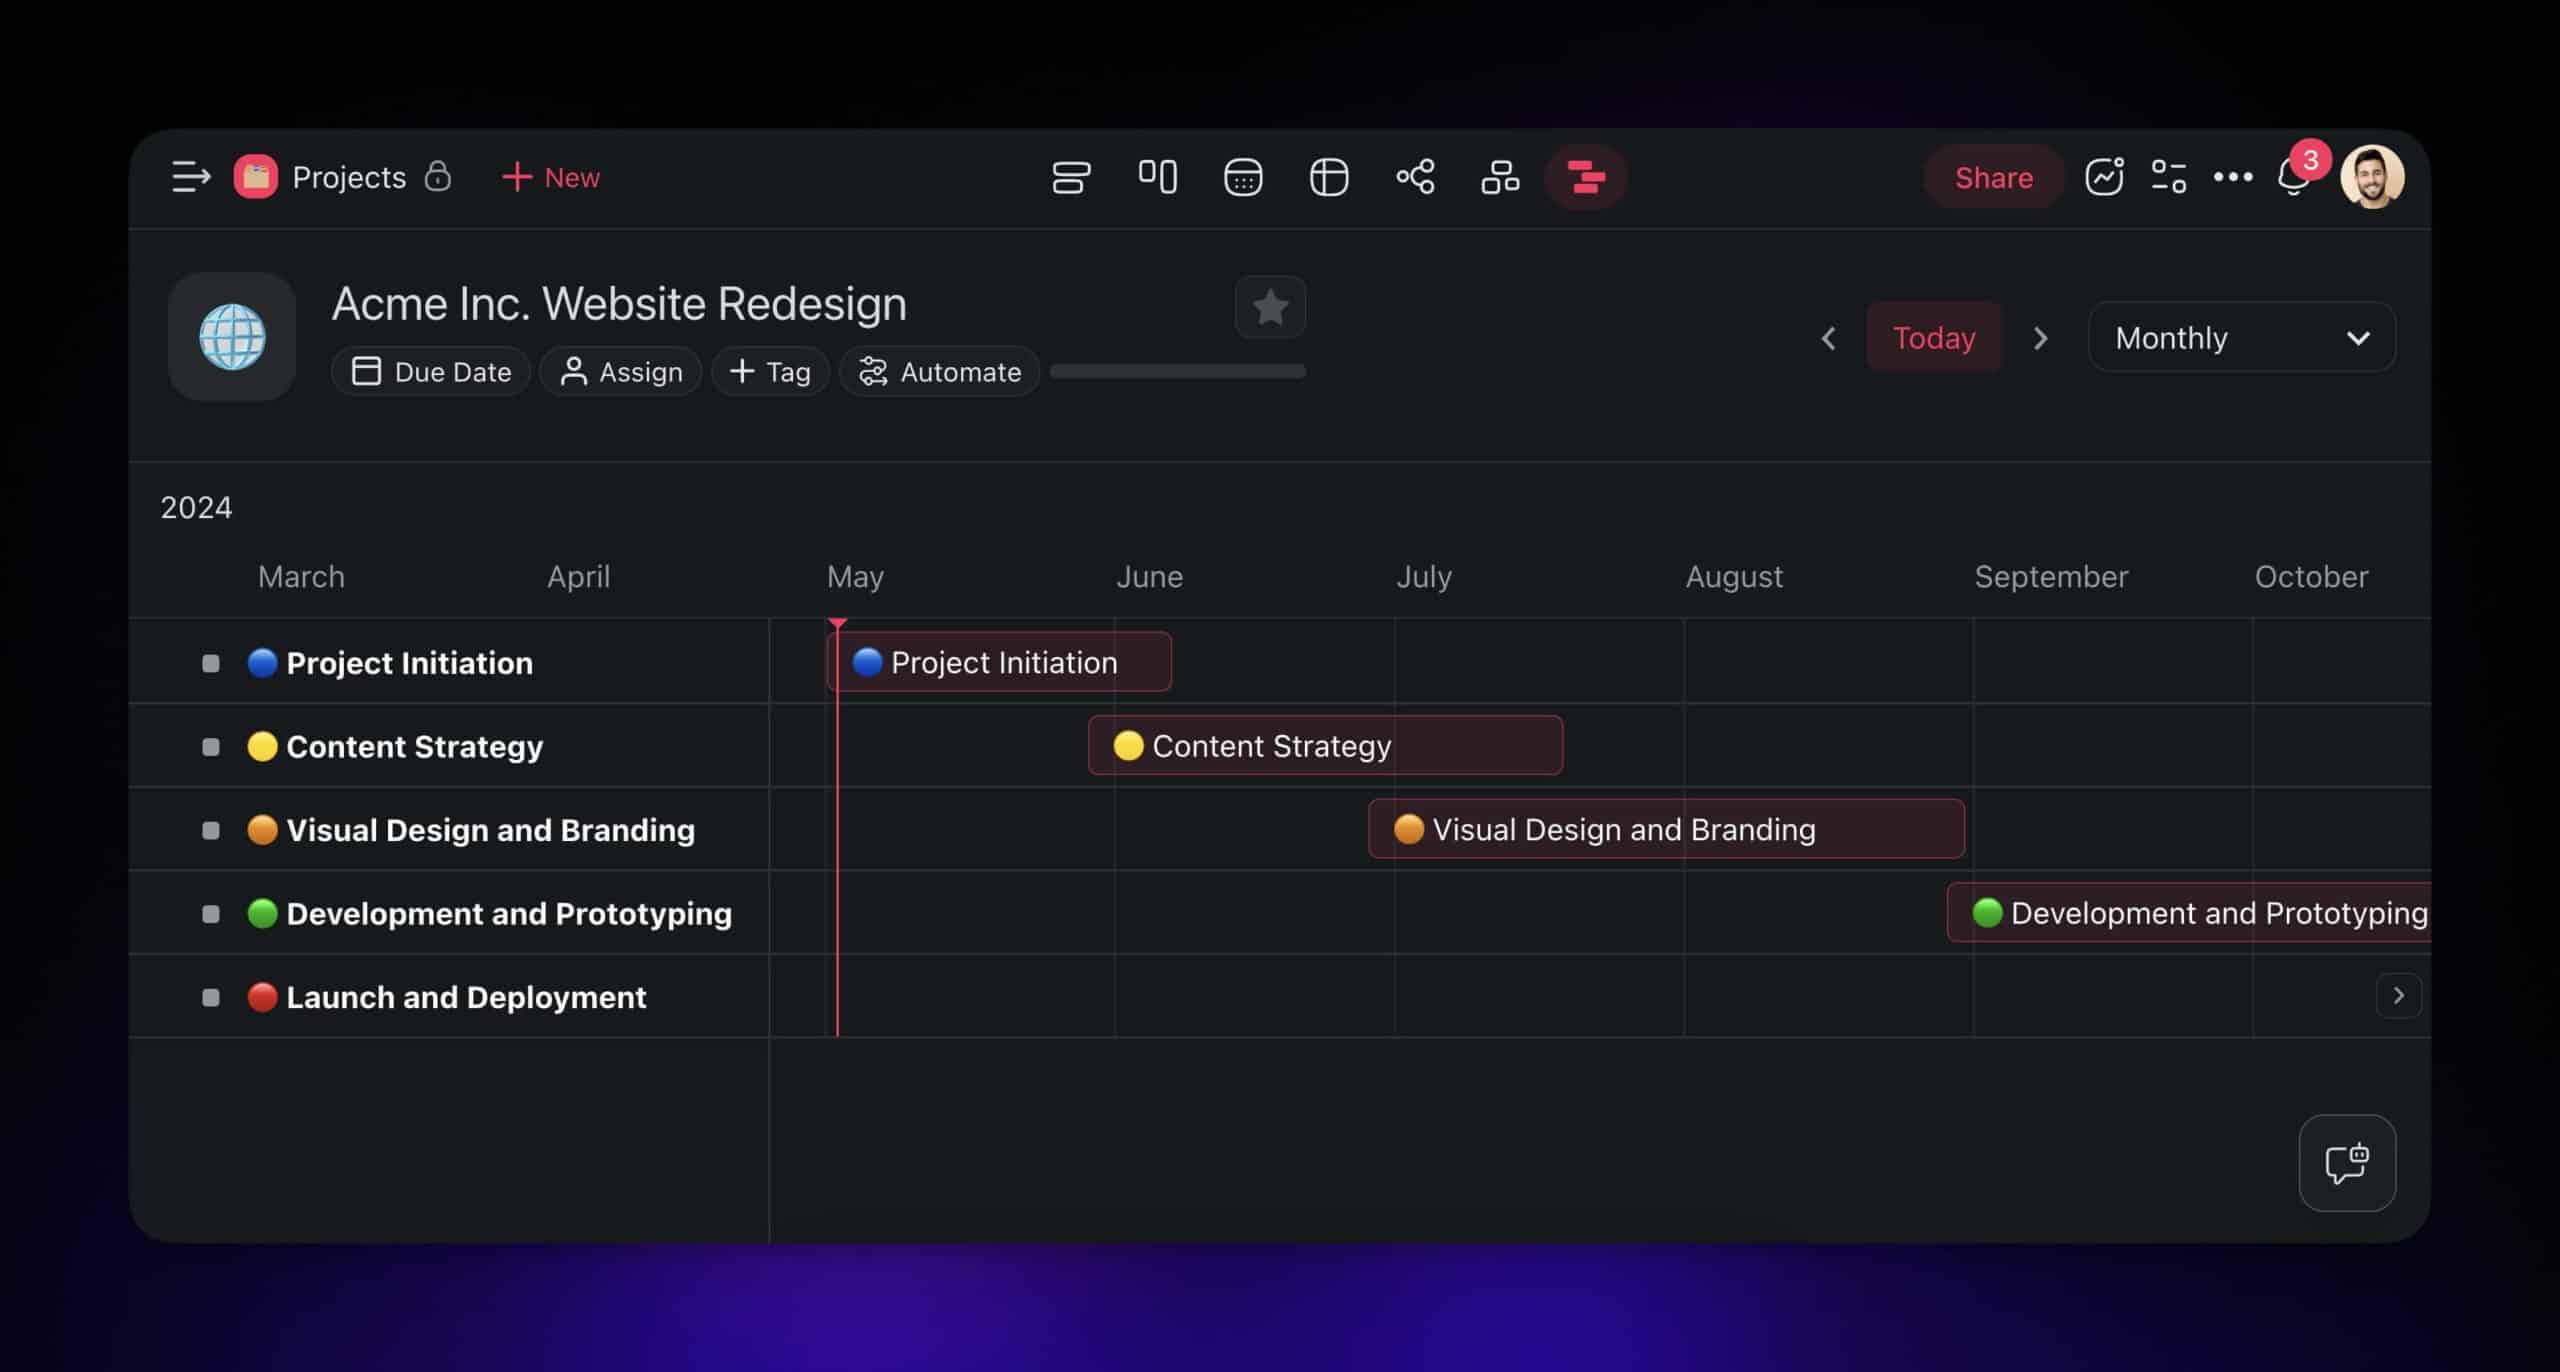Check the Project Initiation task checkbox
This screenshot has height=1372, width=2560.
pos(210,662)
